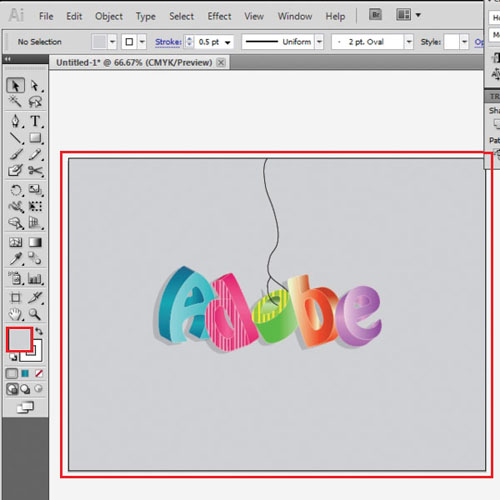Click the Arrange Documents icon
This screenshot has width=500, height=500.
pyautogui.click(x=403, y=15)
